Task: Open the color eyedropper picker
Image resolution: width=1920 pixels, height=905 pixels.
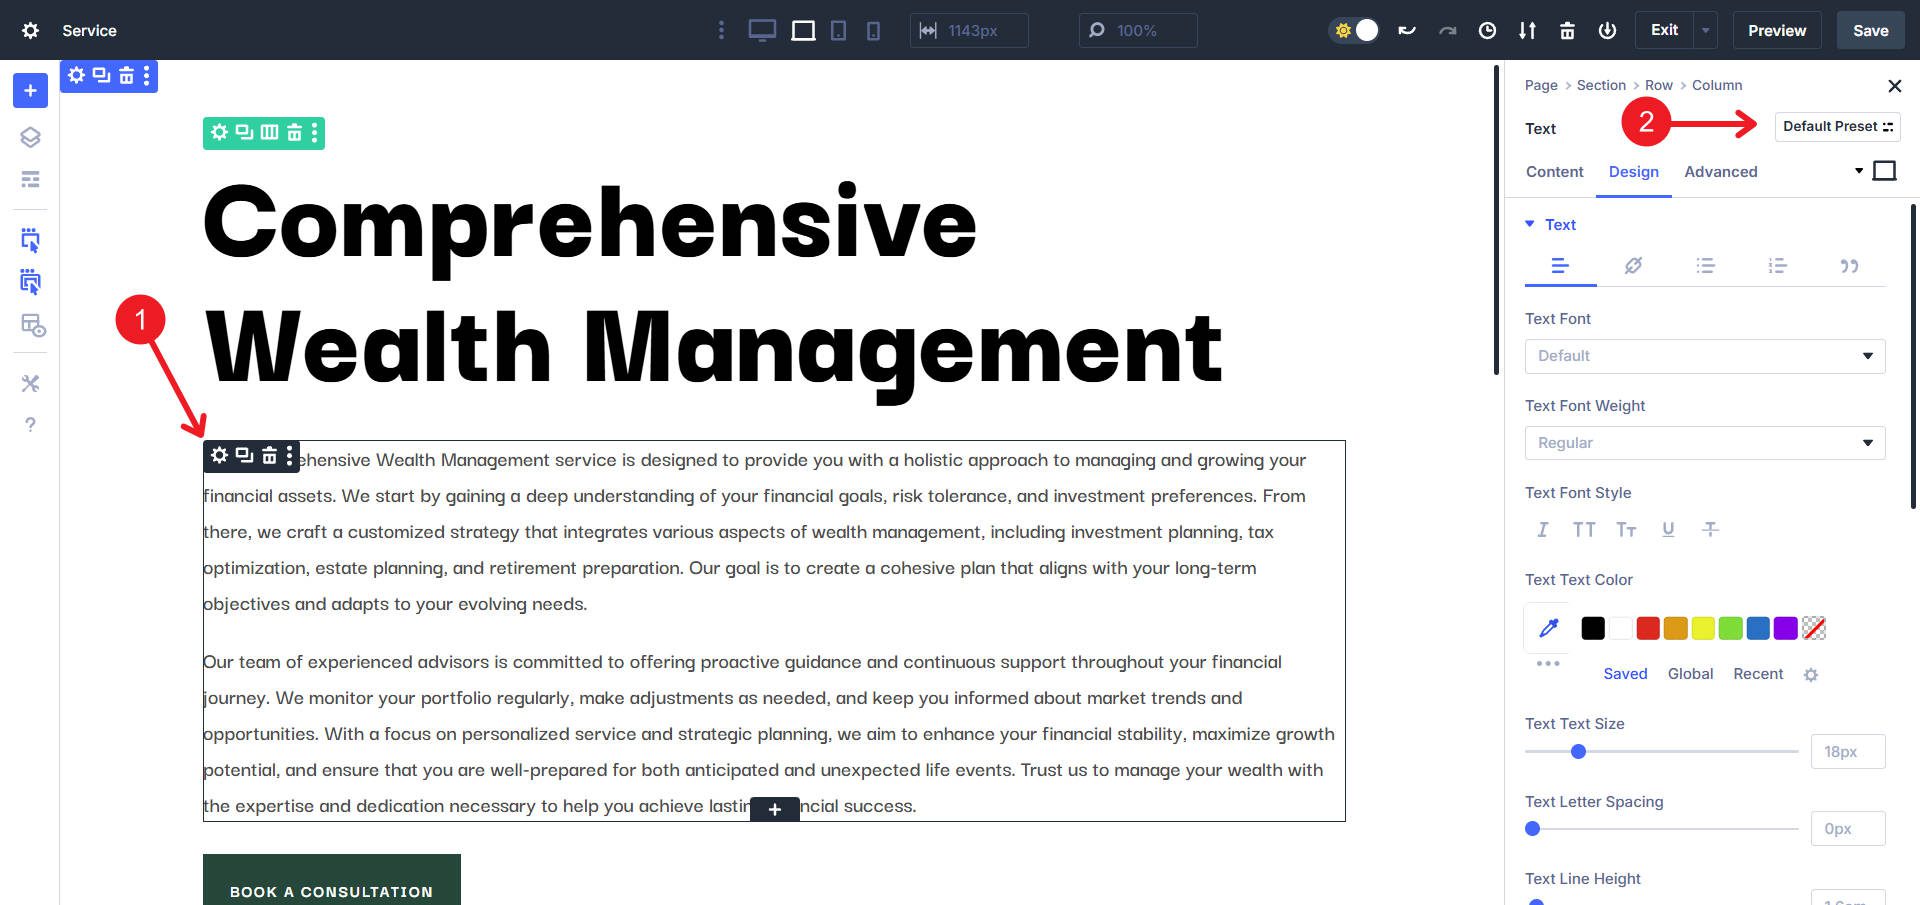Action: pyautogui.click(x=1548, y=628)
